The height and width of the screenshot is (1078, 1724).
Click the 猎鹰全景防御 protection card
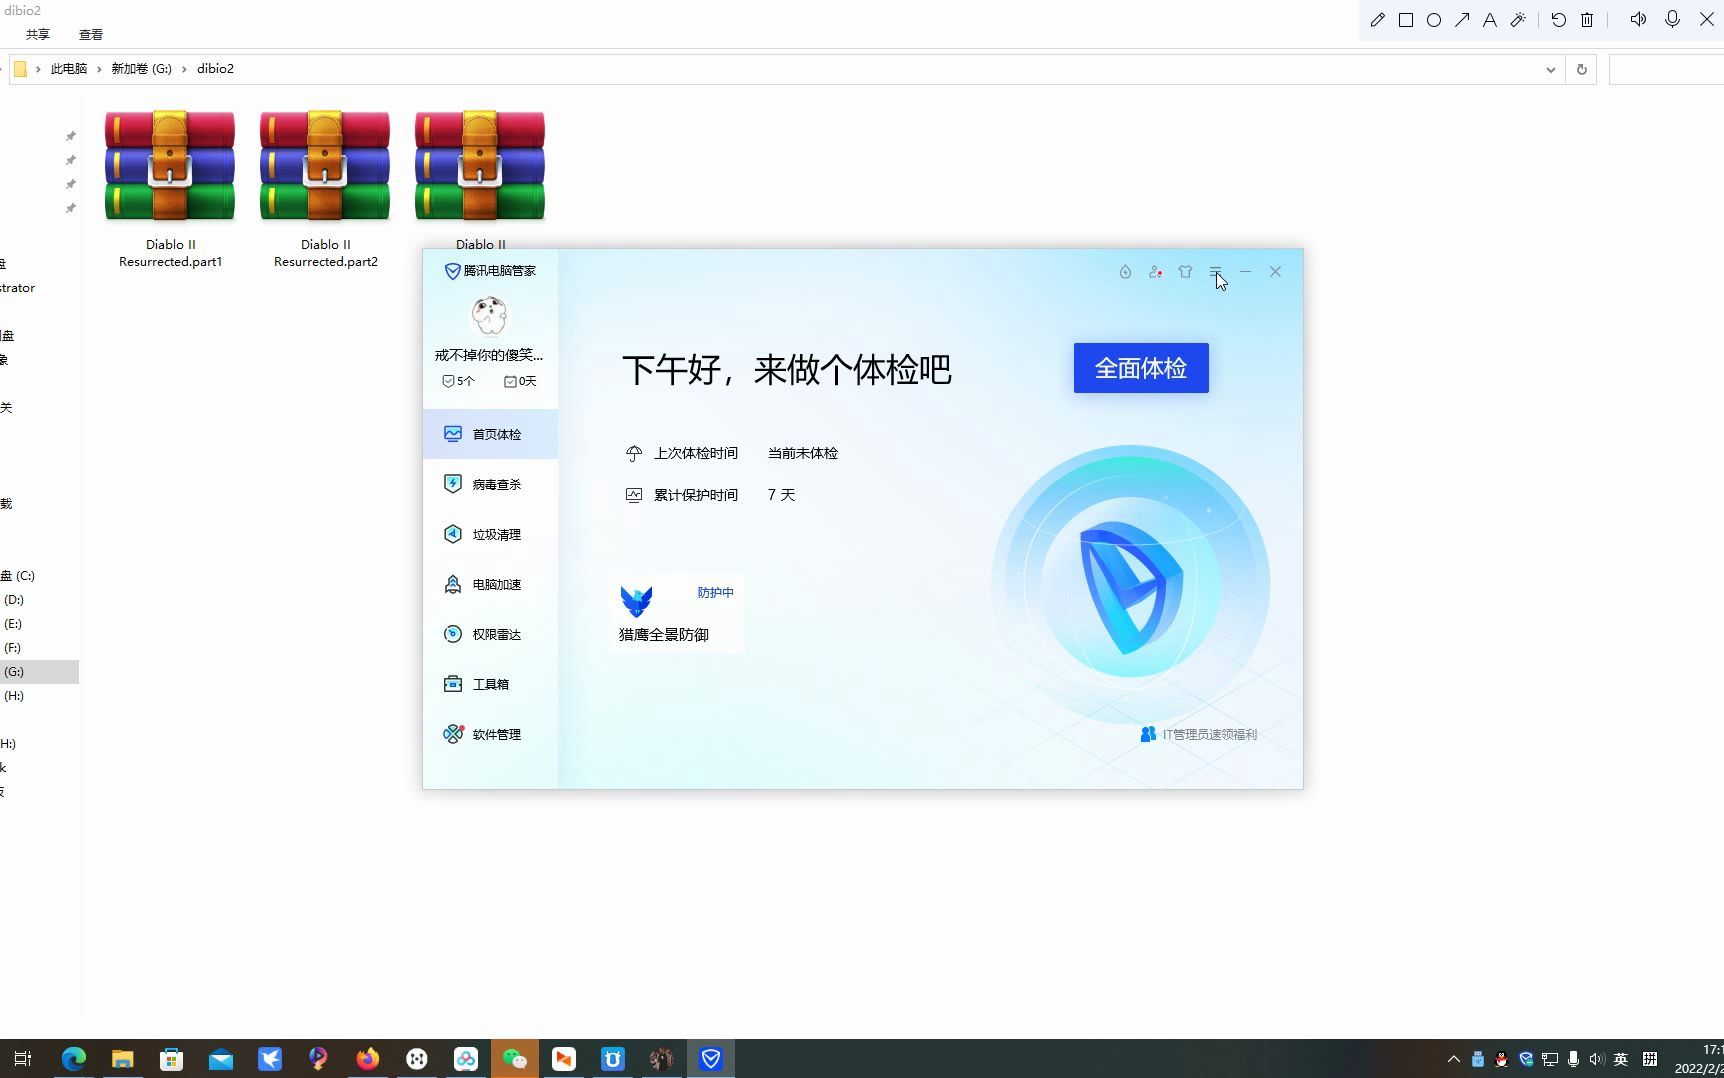(676, 614)
